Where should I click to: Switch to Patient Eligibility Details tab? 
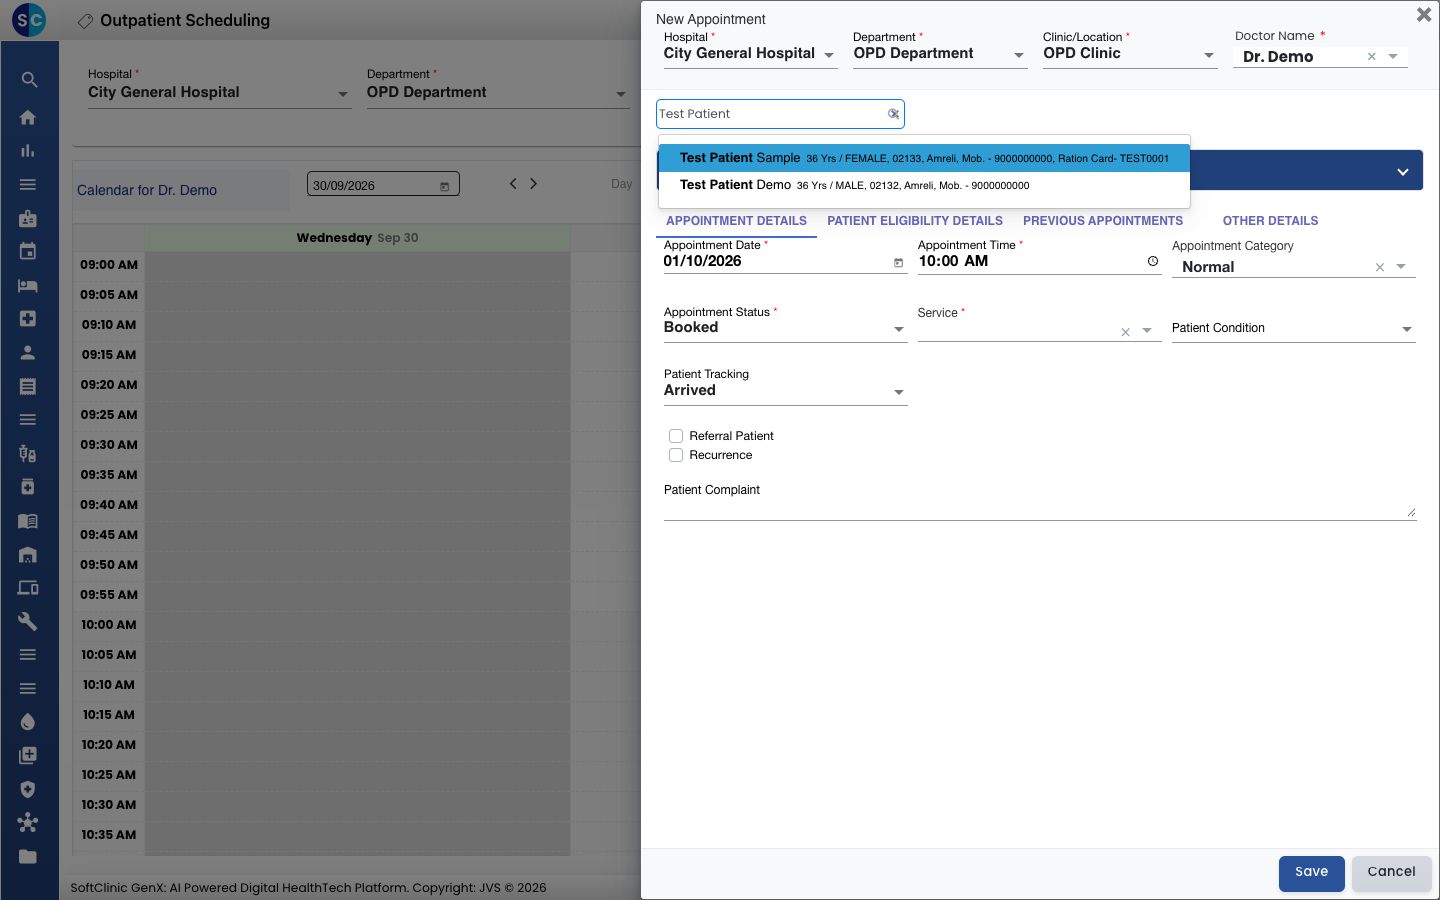point(915,221)
